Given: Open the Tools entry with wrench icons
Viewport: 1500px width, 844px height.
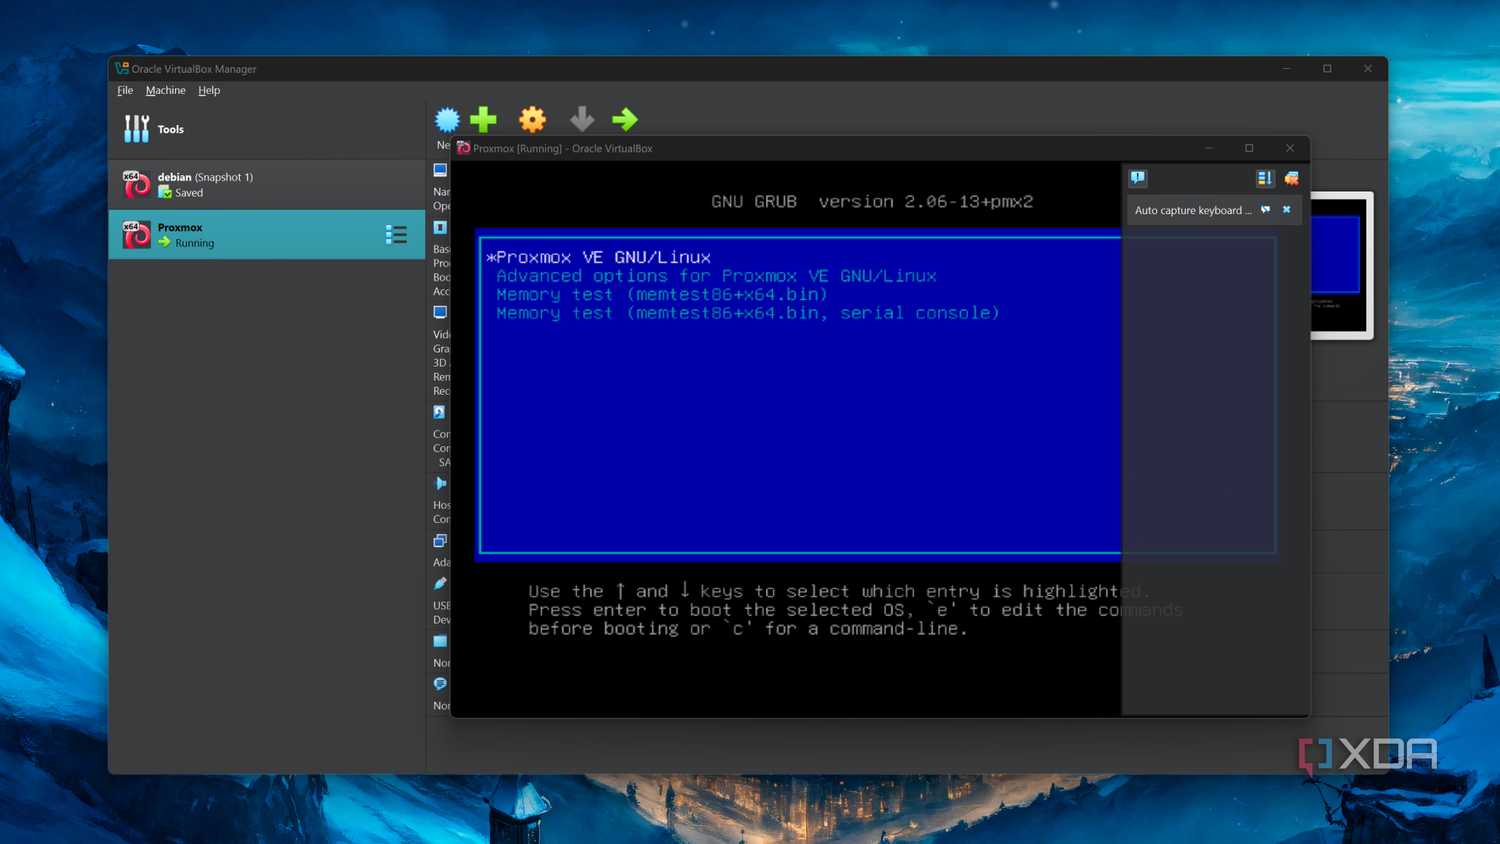Looking at the screenshot, I should click(267, 129).
